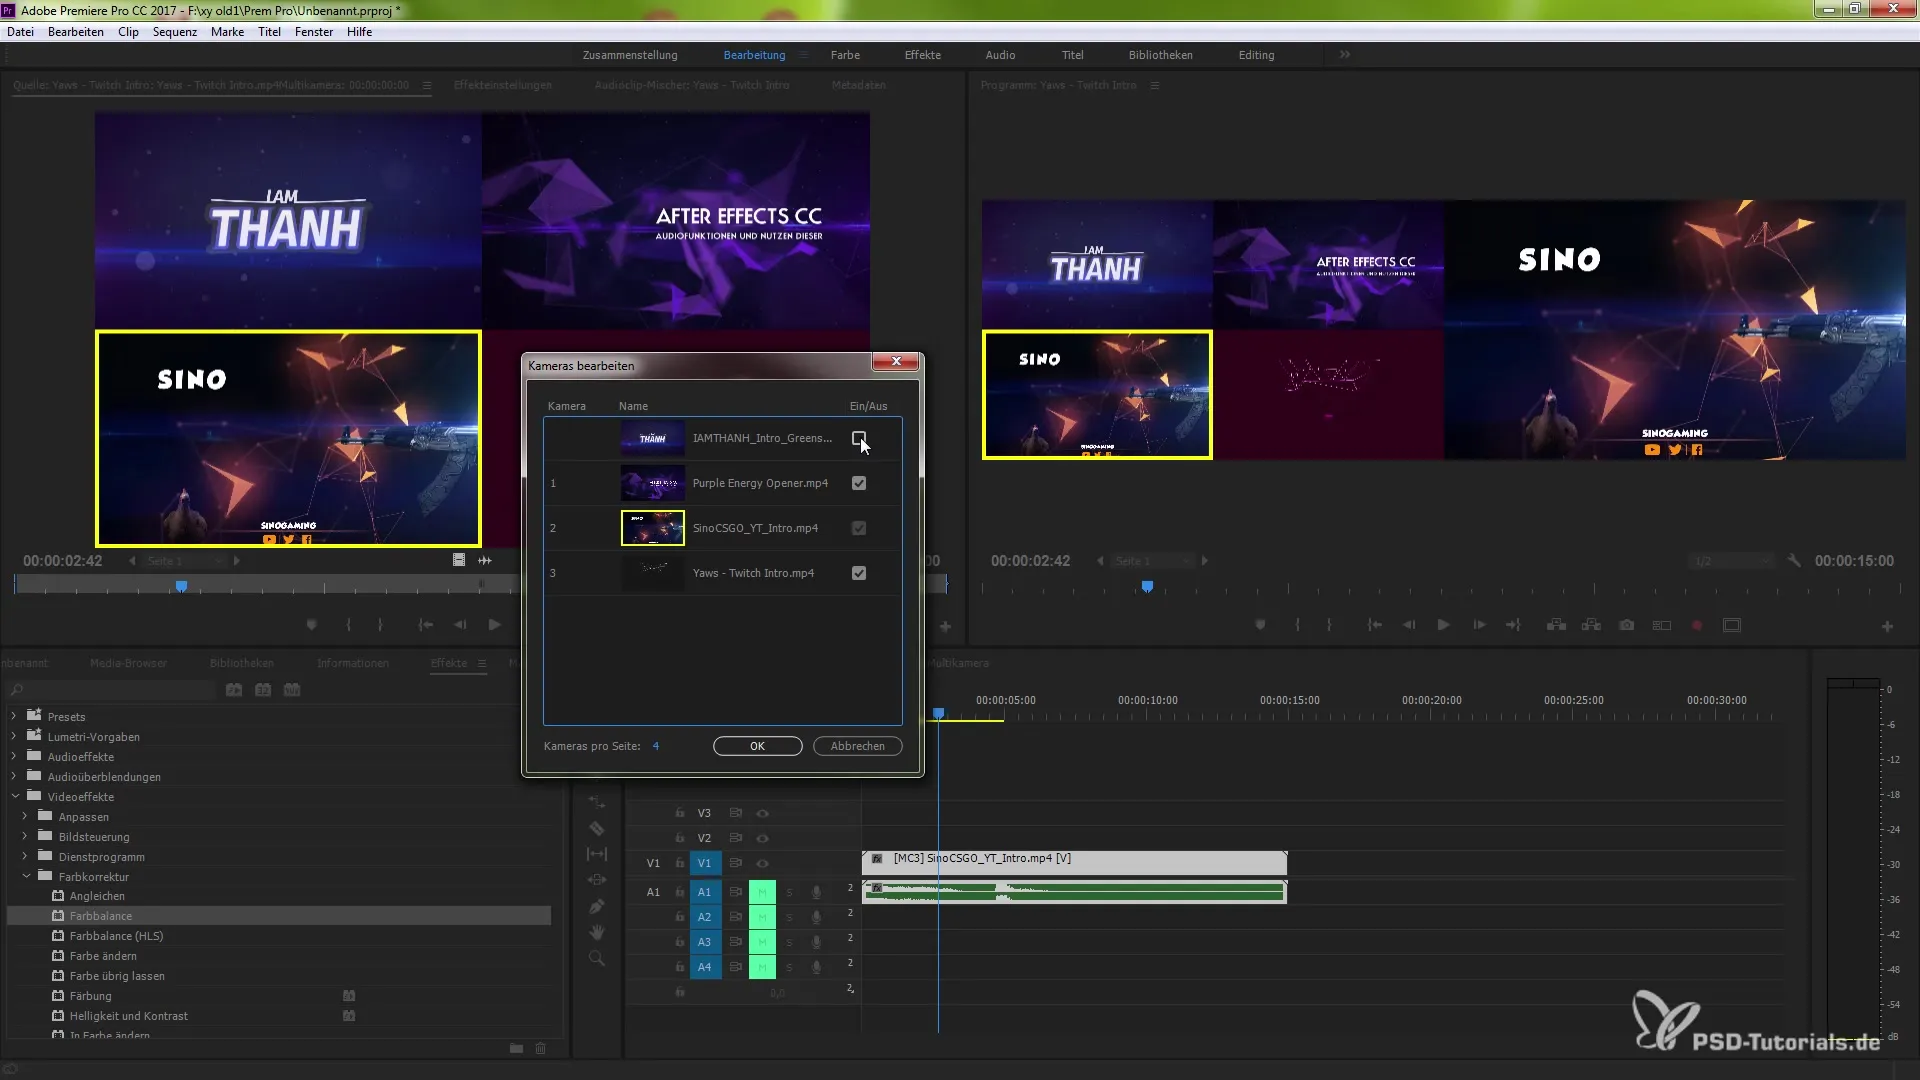1920x1080 pixels.
Task: Close the Kameras bearbeiten dialog
Action: [896, 361]
